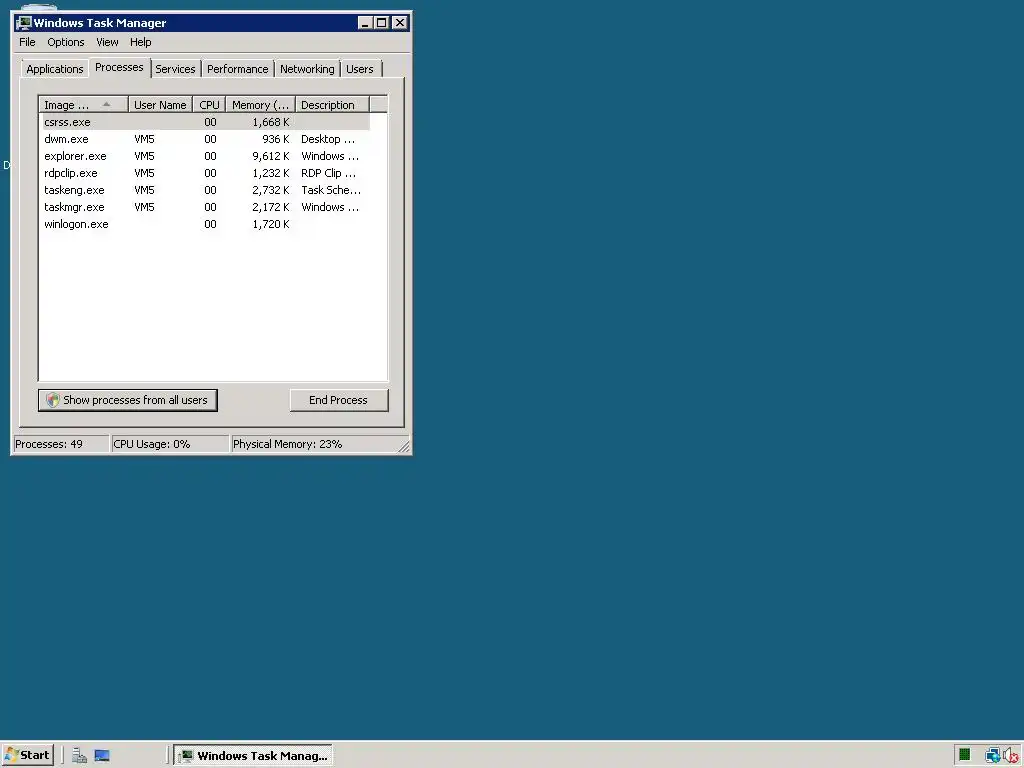Screen dimensions: 1024x768
Task: Click CPU Usage: 0% status panel
Action: point(170,444)
